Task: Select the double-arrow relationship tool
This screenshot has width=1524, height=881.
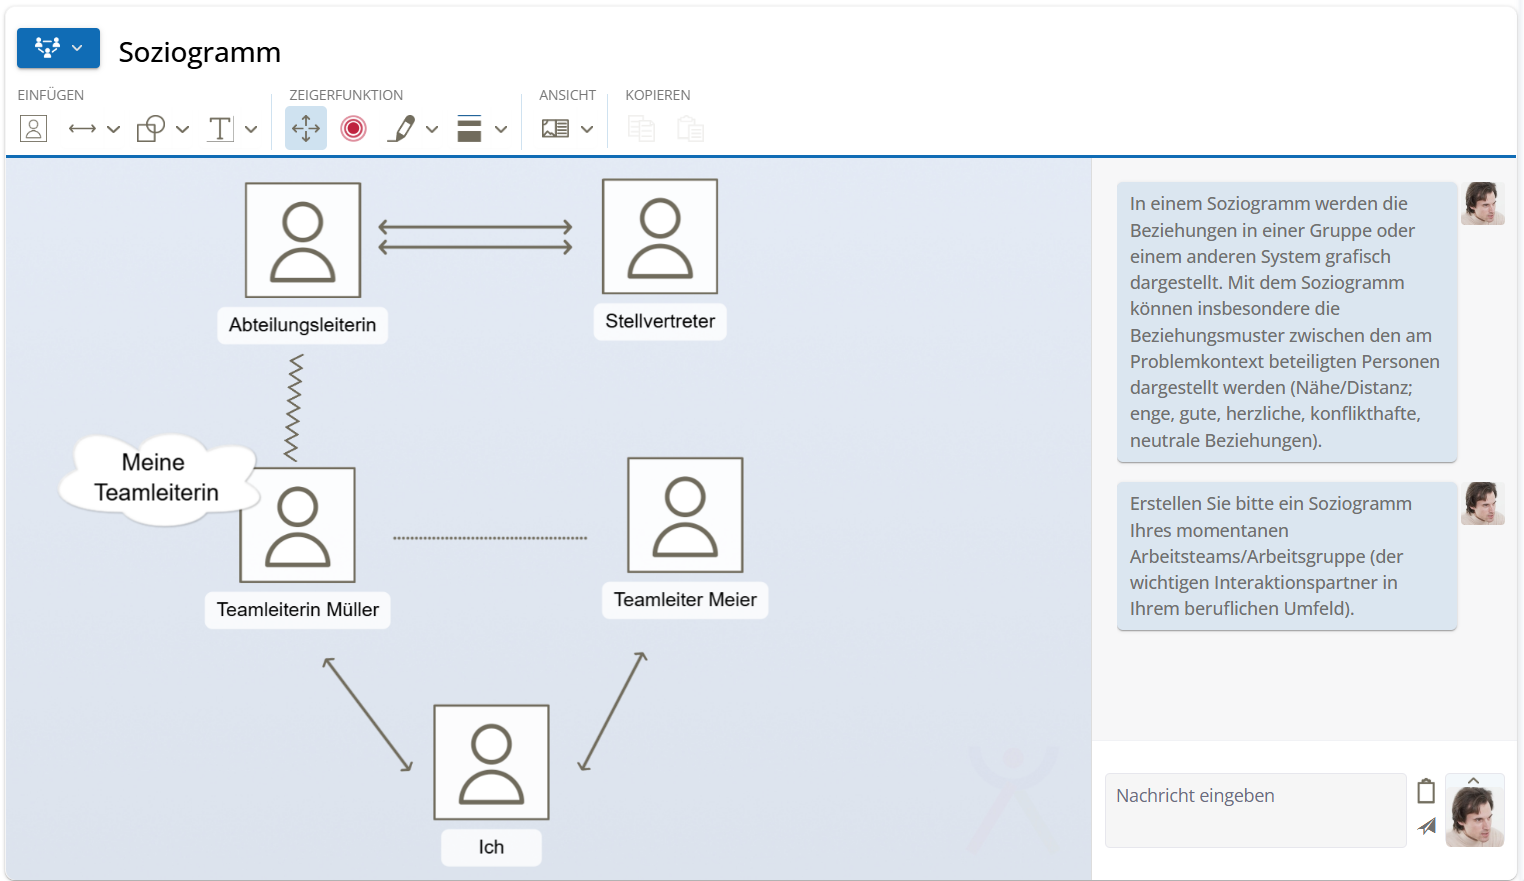Action: click(82, 129)
